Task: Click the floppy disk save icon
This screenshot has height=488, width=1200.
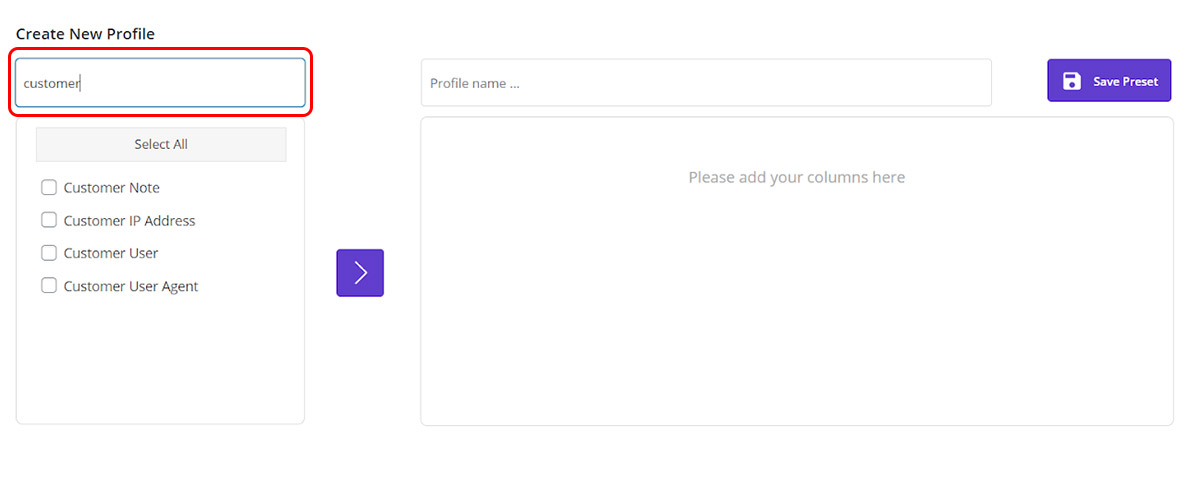Action: tap(1072, 81)
